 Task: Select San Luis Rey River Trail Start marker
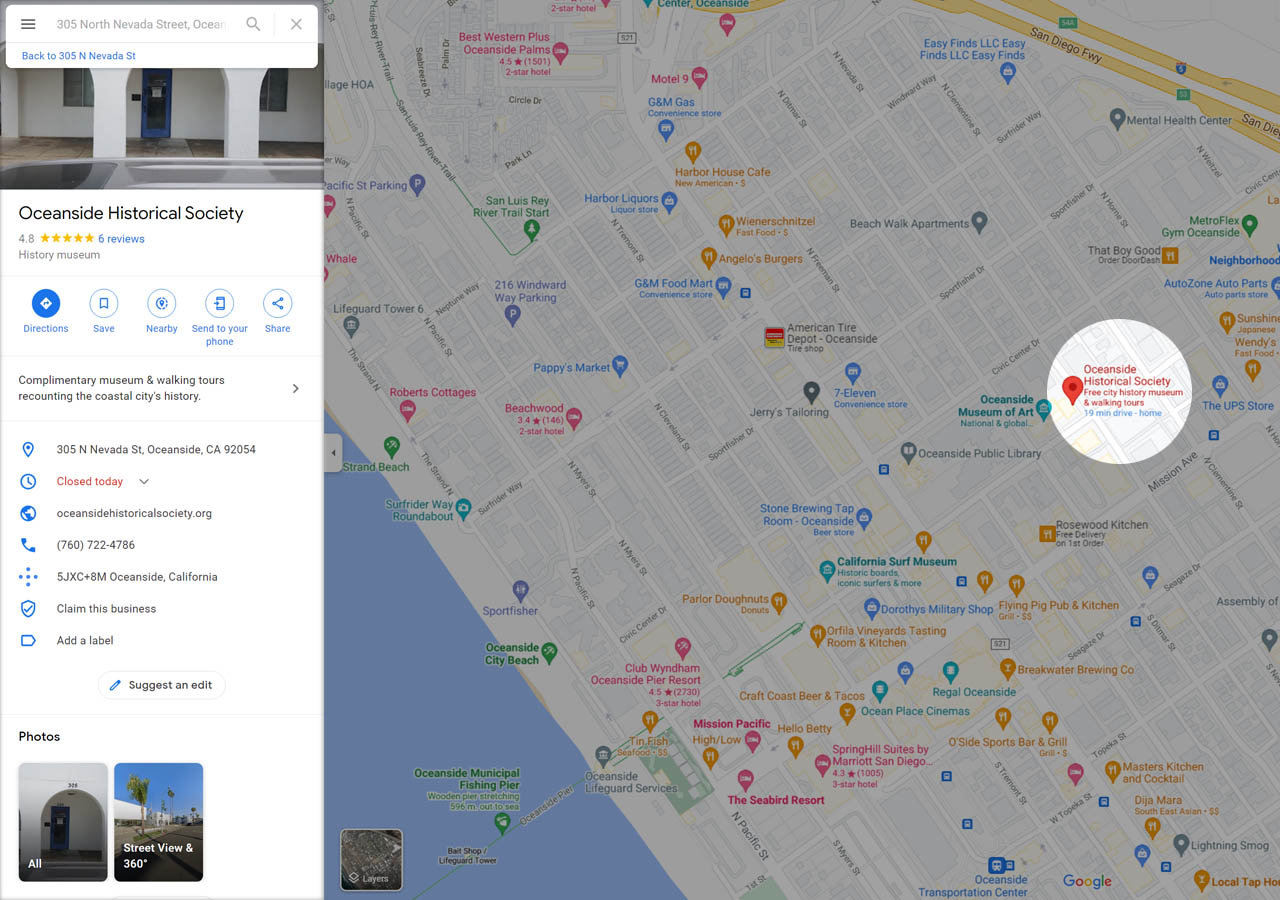tap(532, 229)
